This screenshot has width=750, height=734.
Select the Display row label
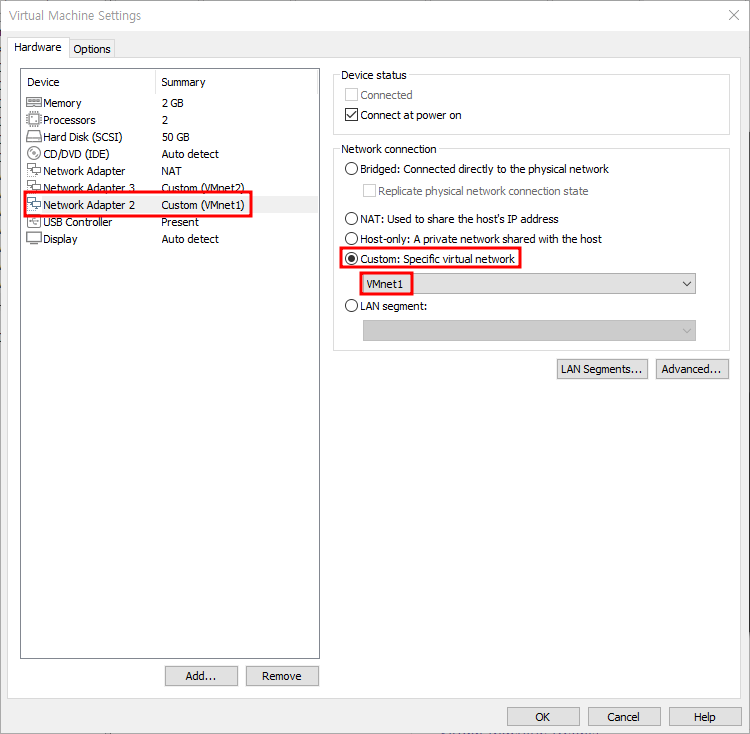point(60,239)
